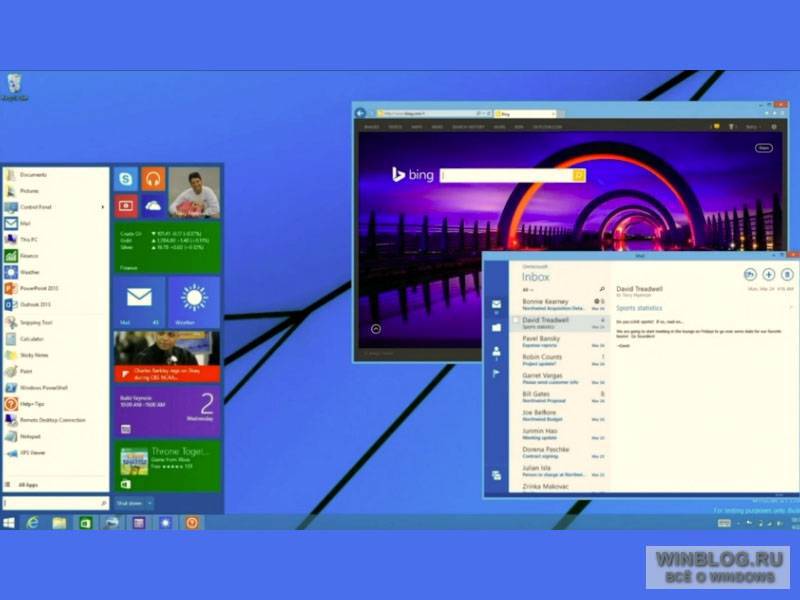Open the All filter dropdown in Mail

(528, 290)
